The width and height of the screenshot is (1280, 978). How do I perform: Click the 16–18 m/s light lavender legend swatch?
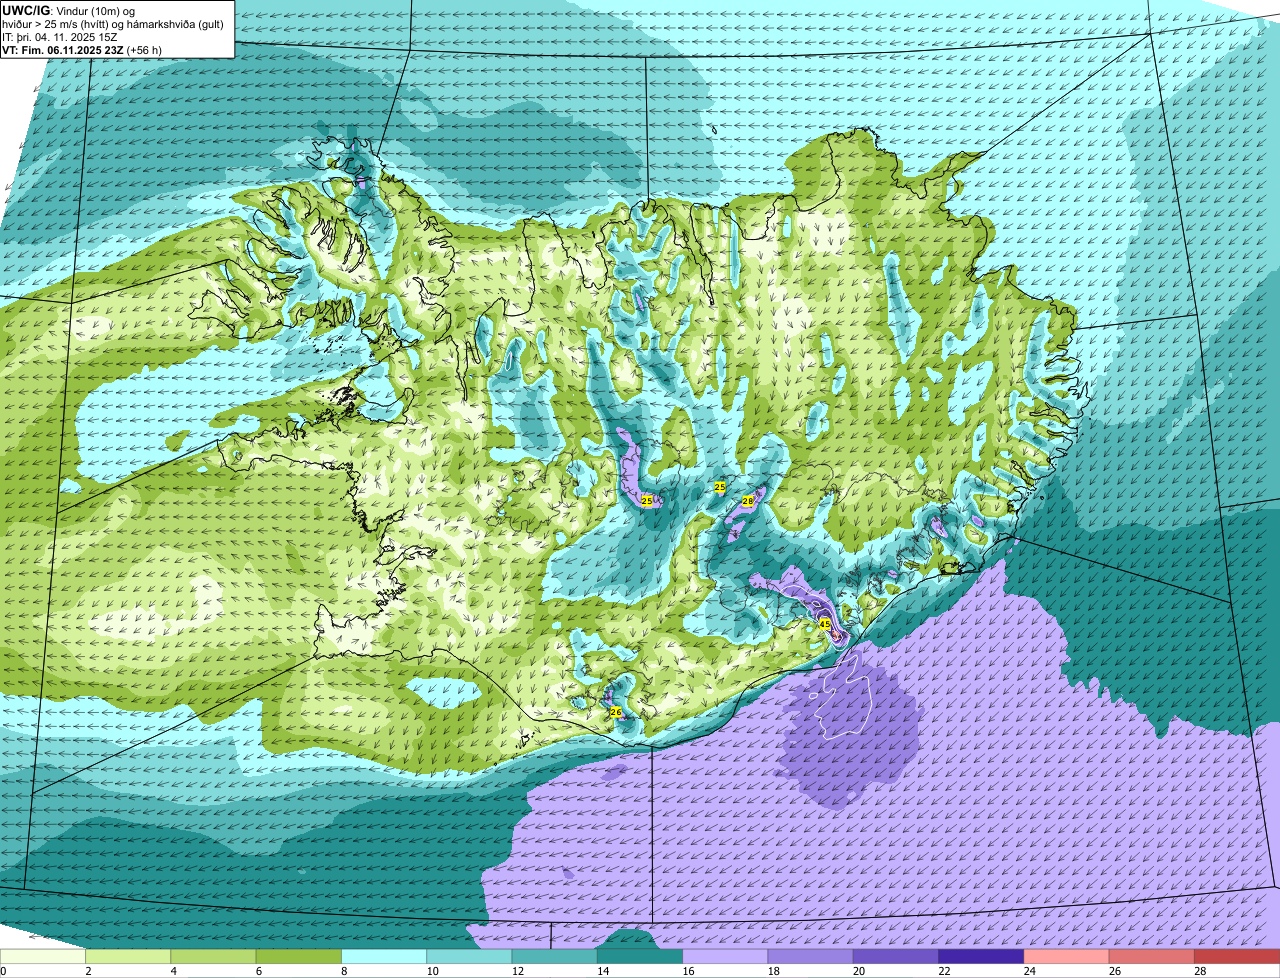click(x=725, y=957)
